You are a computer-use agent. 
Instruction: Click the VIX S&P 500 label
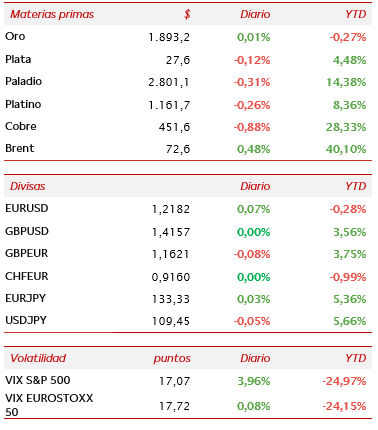(x=38, y=380)
